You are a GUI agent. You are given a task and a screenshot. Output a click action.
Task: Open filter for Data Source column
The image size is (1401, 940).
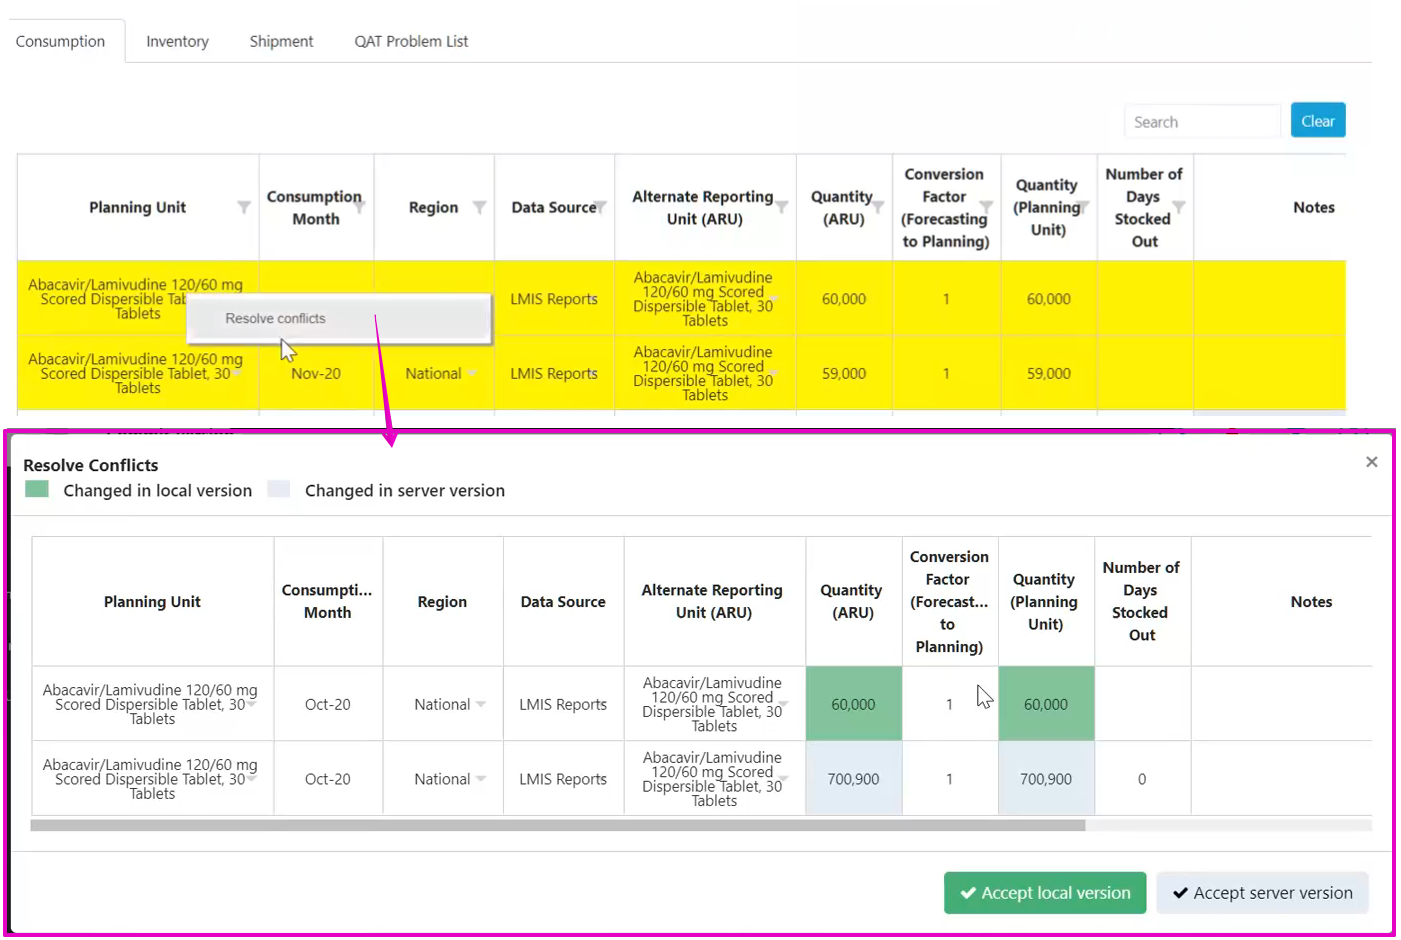pos(600,206)
